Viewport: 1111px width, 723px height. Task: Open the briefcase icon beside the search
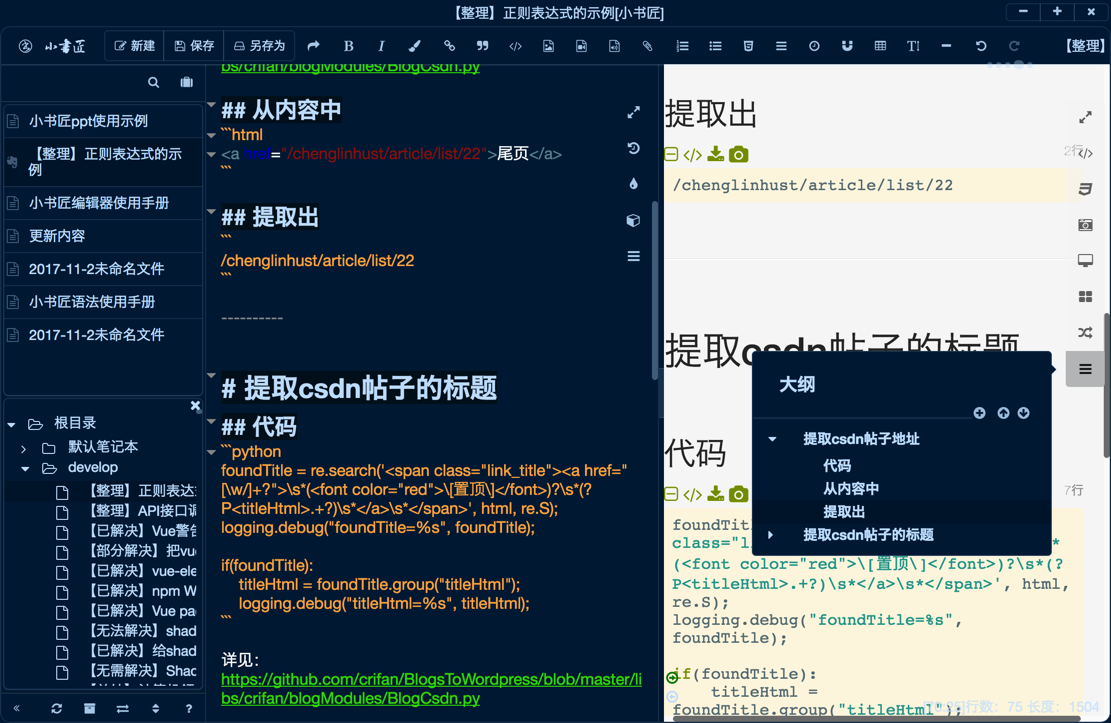[x=186, y=82]
